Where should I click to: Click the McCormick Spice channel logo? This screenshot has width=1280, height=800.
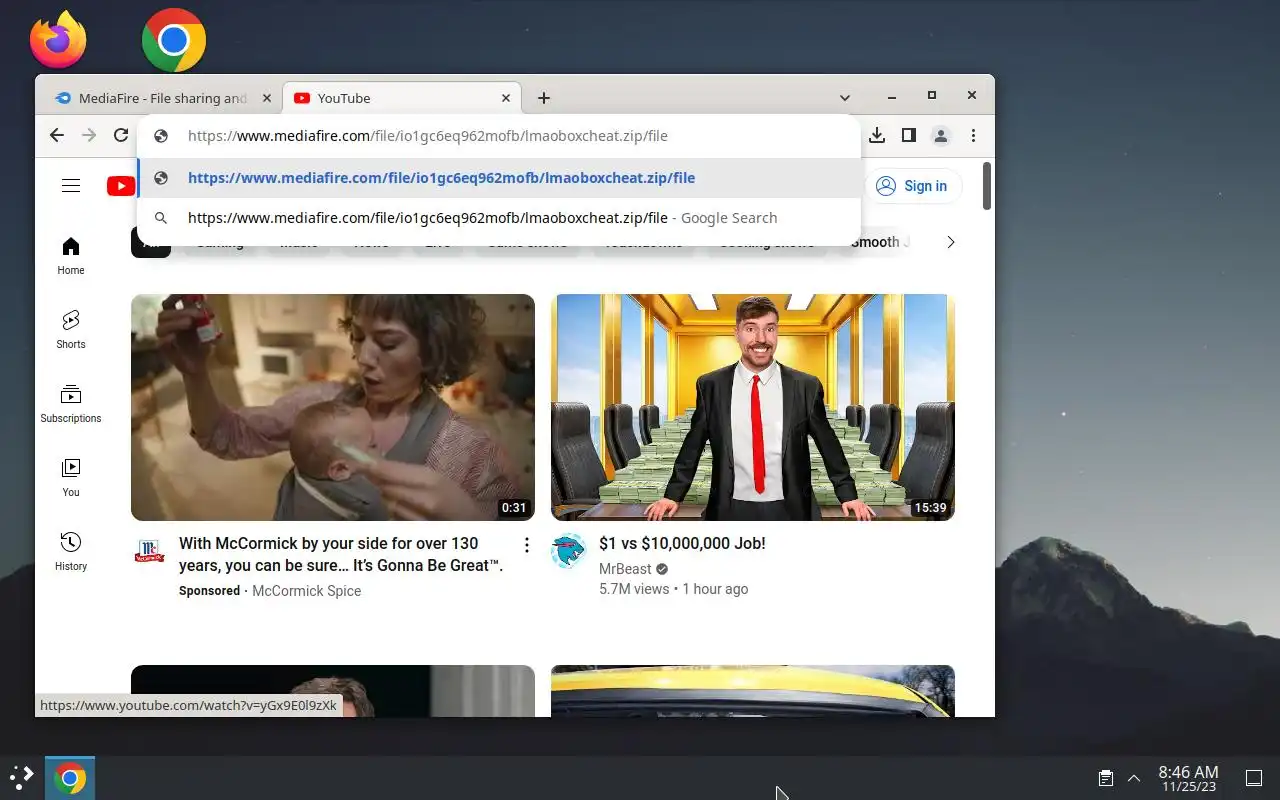(149, 551)
